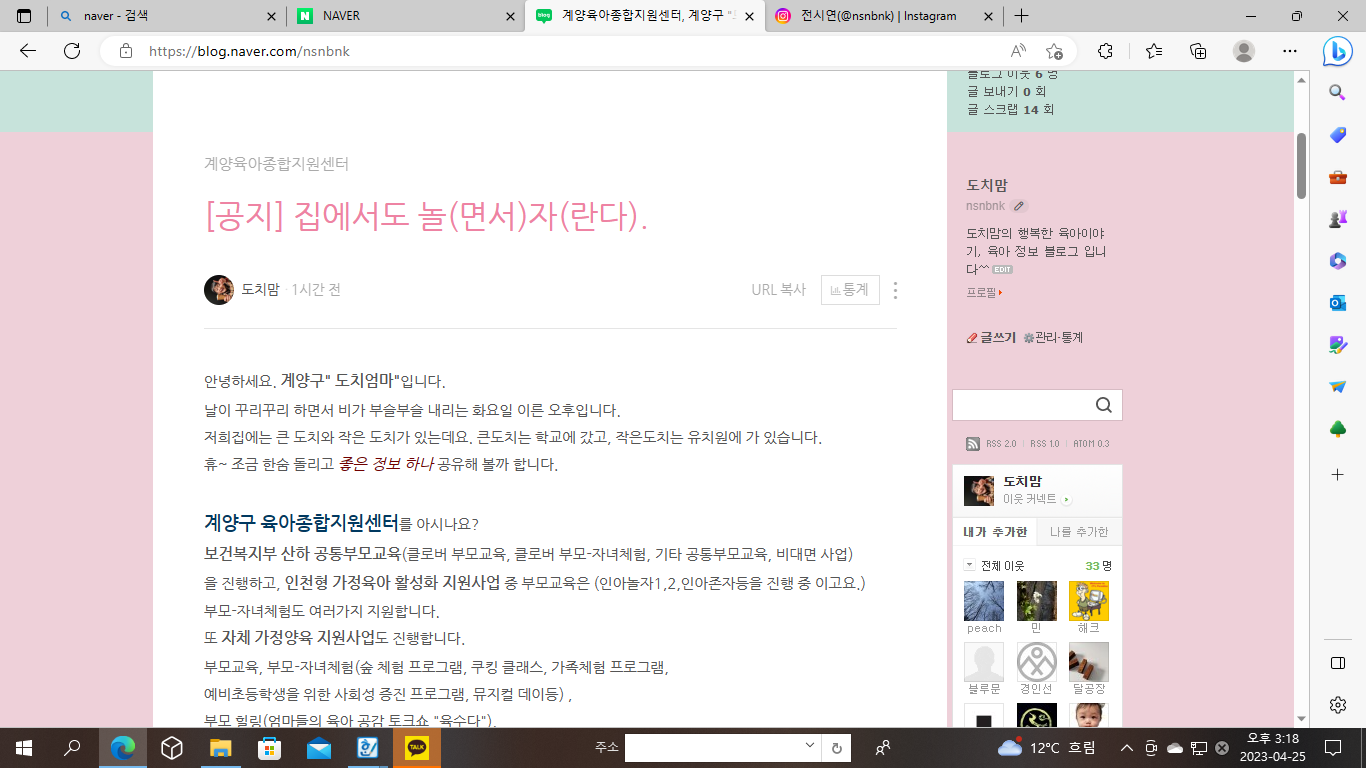1366x768 pixels.
Task: Click the browser refresh icon
Action: click(72, 51)
